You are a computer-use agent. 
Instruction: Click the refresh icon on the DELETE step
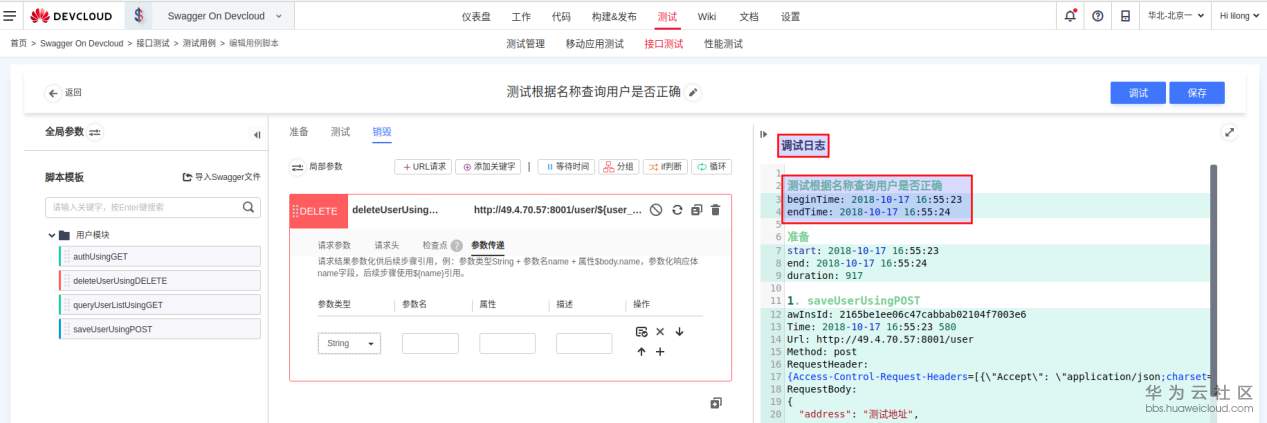tap(677, 210)
